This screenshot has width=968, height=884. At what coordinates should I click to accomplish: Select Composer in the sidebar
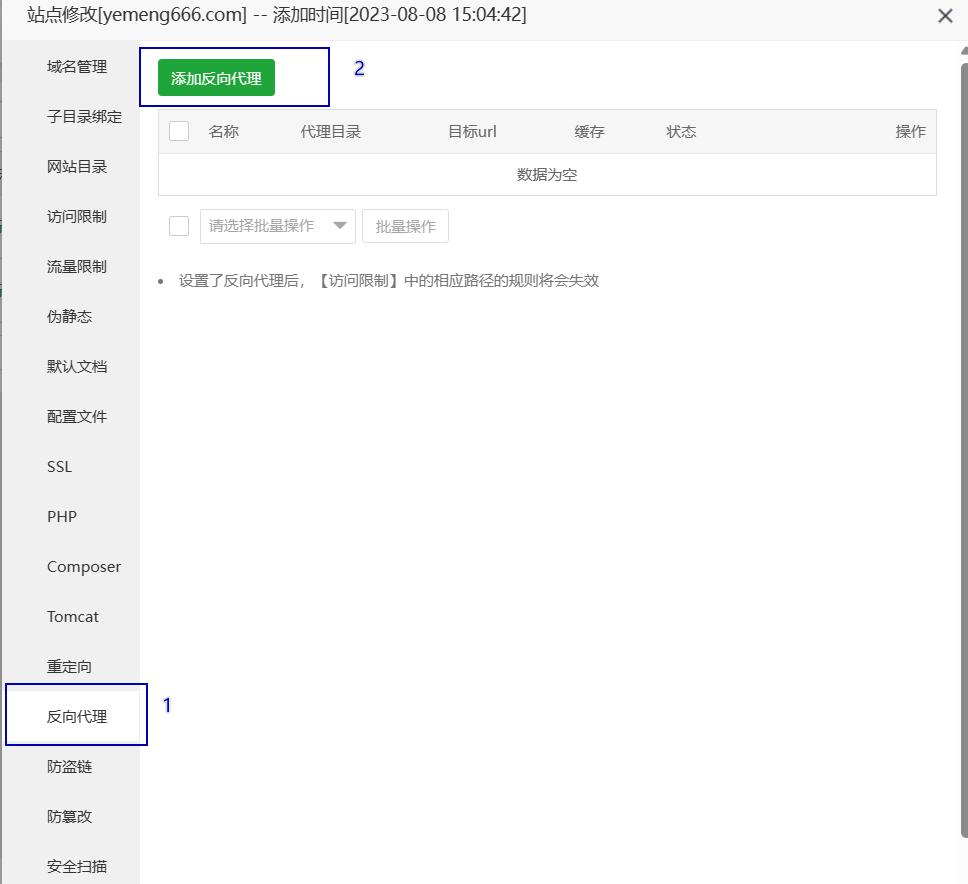tap(84, 567)
